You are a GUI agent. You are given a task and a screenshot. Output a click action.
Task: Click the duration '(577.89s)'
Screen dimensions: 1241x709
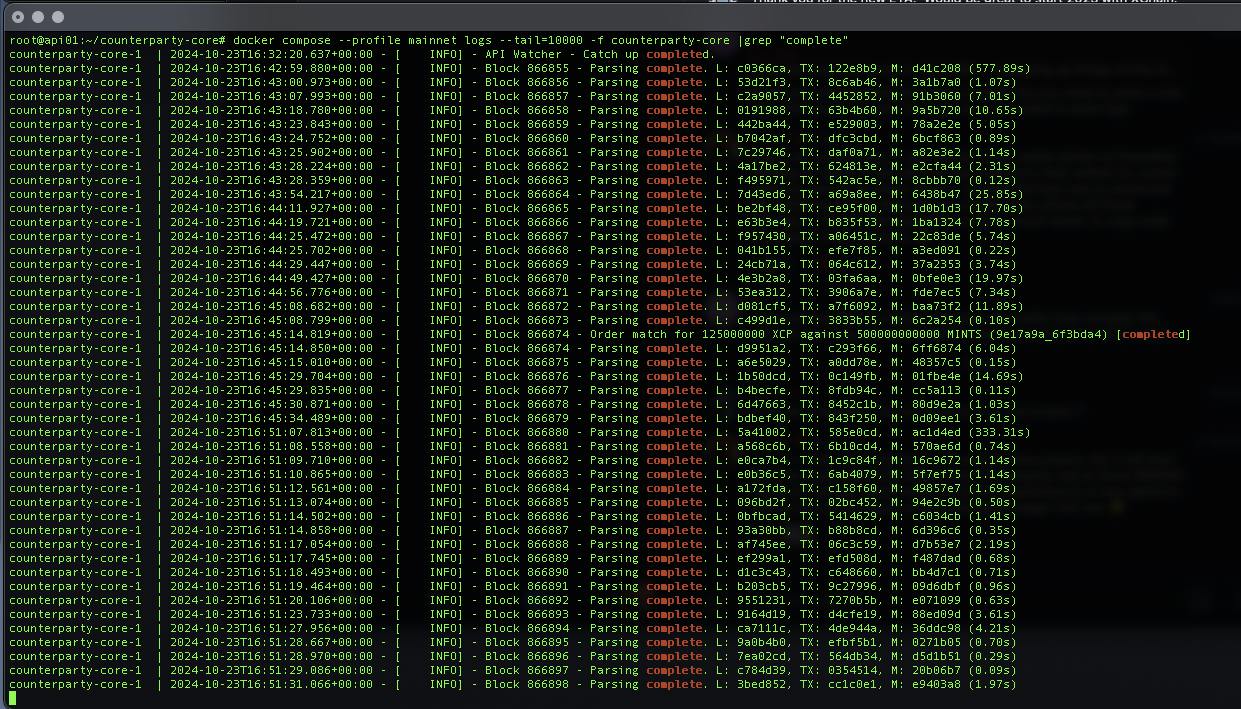(999, 68)
